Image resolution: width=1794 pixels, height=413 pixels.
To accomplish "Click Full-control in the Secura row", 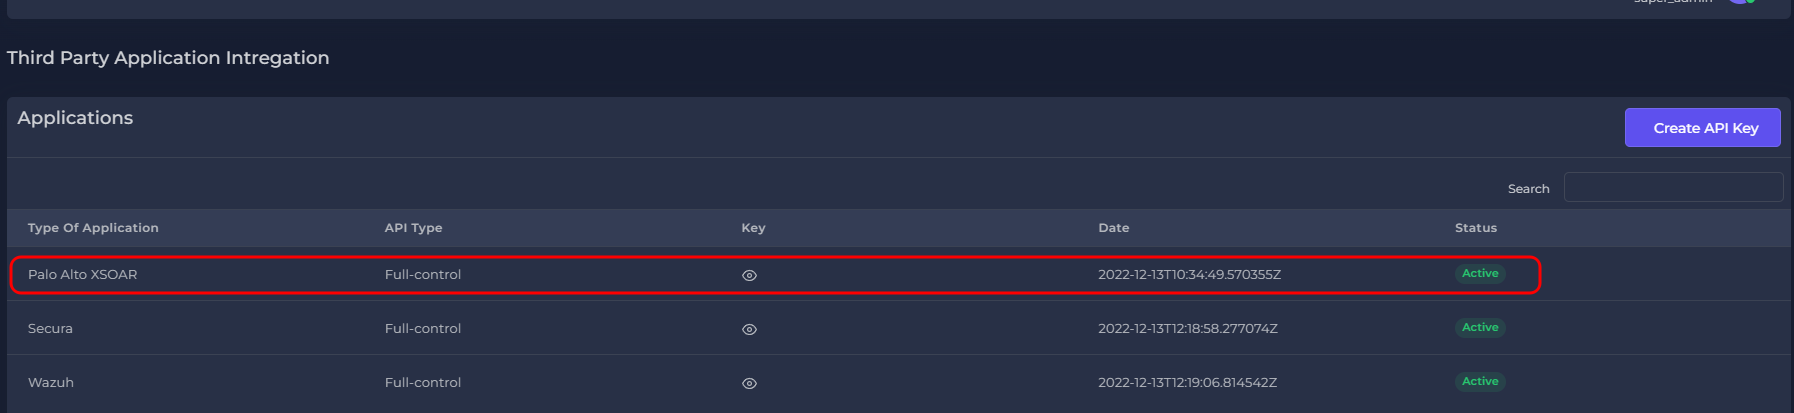I will tap(422, 329).
